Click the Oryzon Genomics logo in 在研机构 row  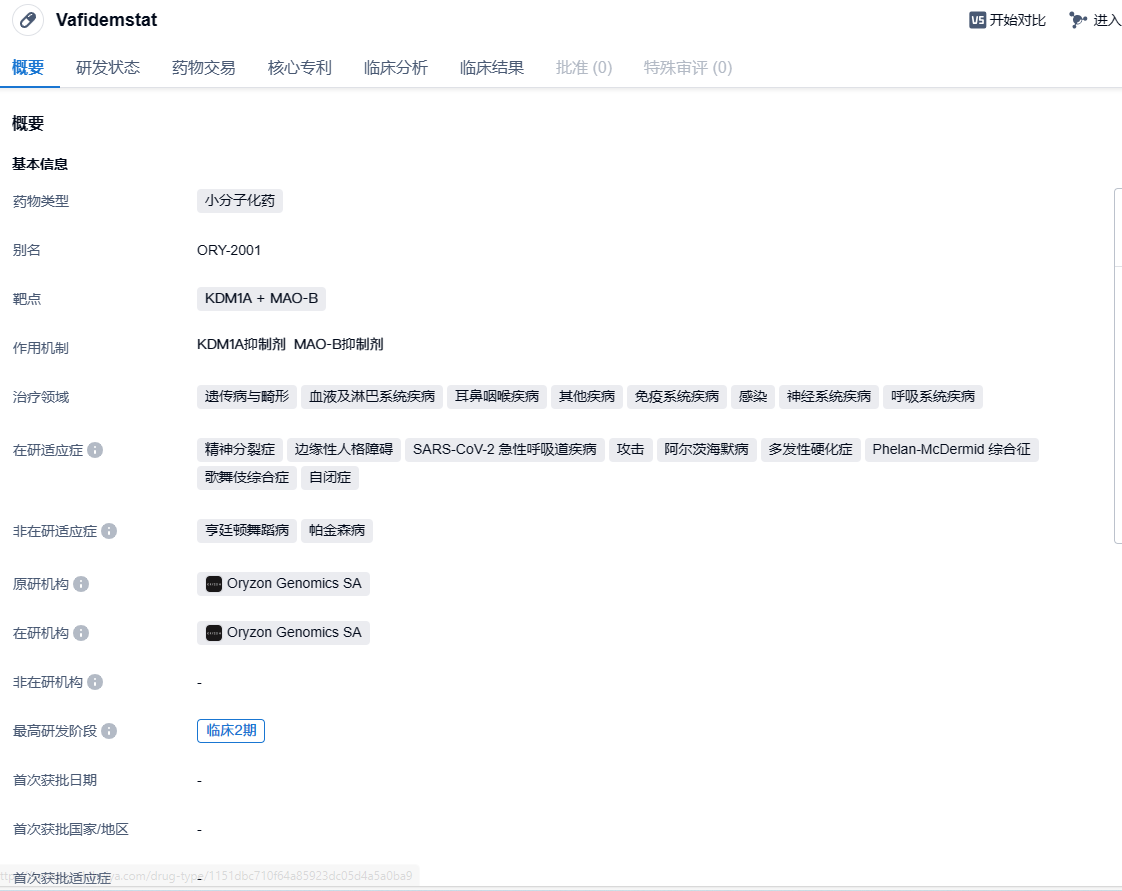(x=214, y=633)
